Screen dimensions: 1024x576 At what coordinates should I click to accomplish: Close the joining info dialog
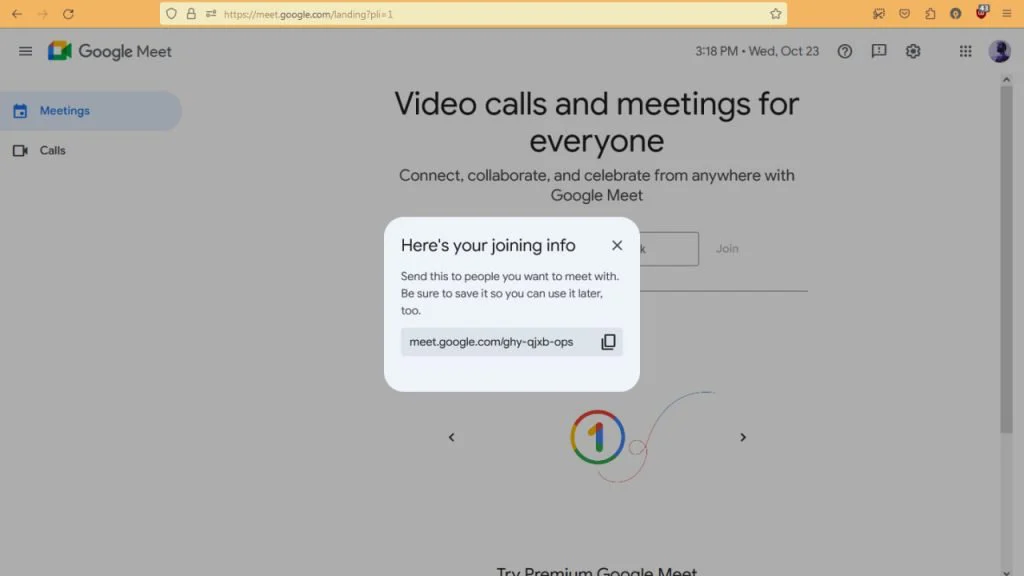617,245
